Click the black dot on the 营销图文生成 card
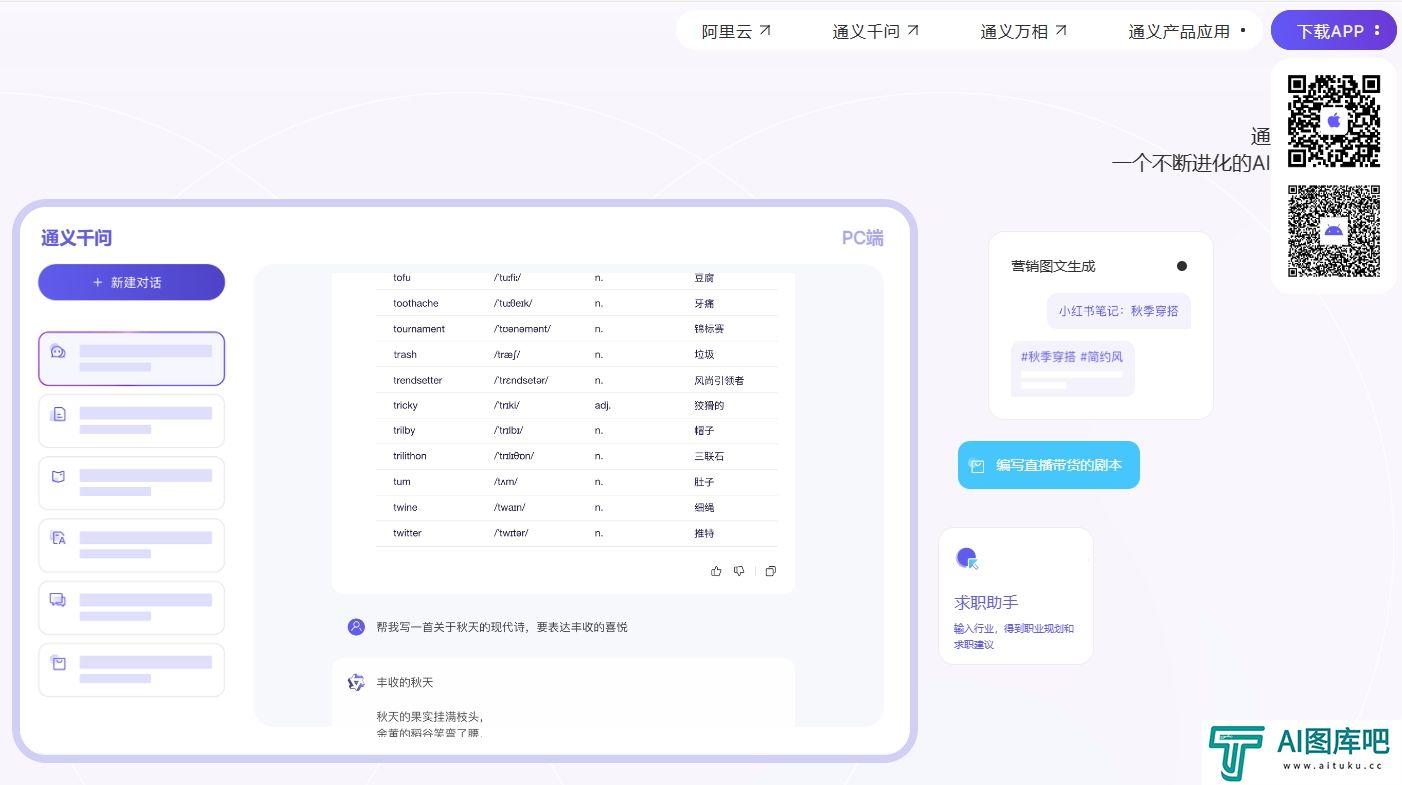The height and width of the screenshot is (785, 1402). (1182, 266)
